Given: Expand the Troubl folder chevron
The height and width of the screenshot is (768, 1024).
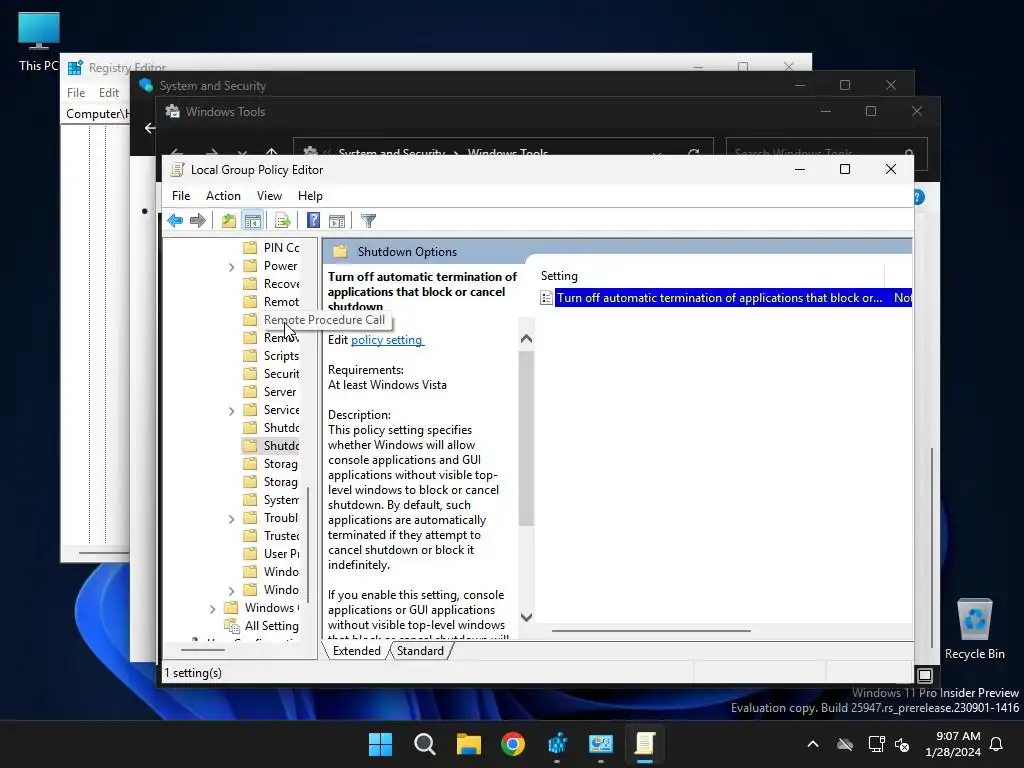Looking at the screenshot, I should coord(231,519).
